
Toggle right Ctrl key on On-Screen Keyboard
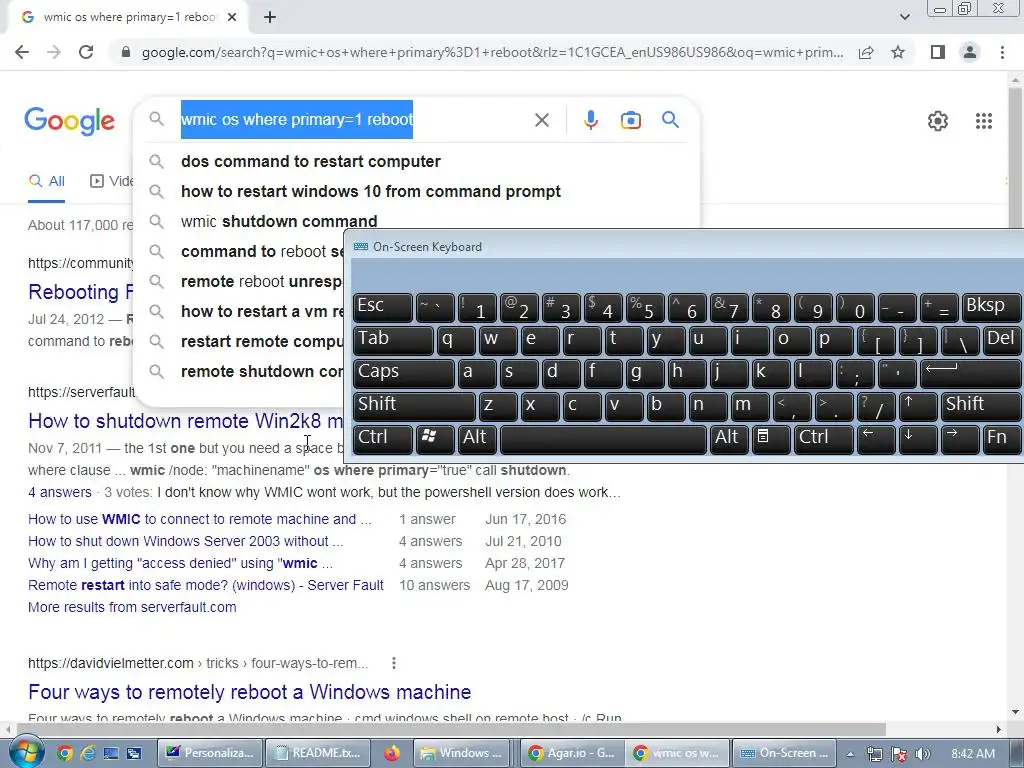coord(824,439)
